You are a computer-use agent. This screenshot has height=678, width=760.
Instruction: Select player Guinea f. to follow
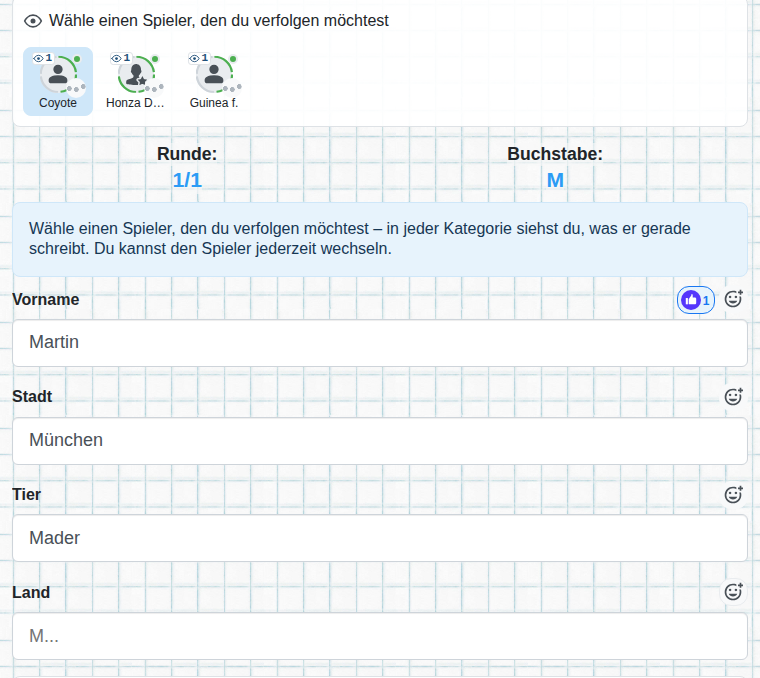pos(214,81)
